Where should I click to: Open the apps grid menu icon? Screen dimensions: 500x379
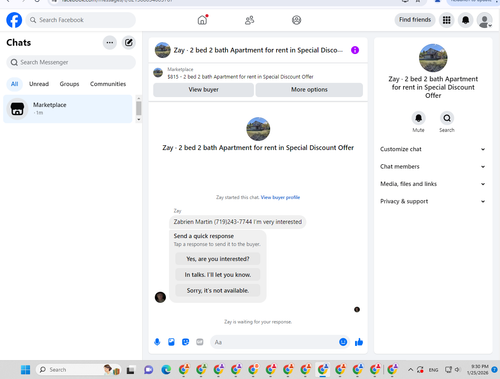click(x=447, y=20)
